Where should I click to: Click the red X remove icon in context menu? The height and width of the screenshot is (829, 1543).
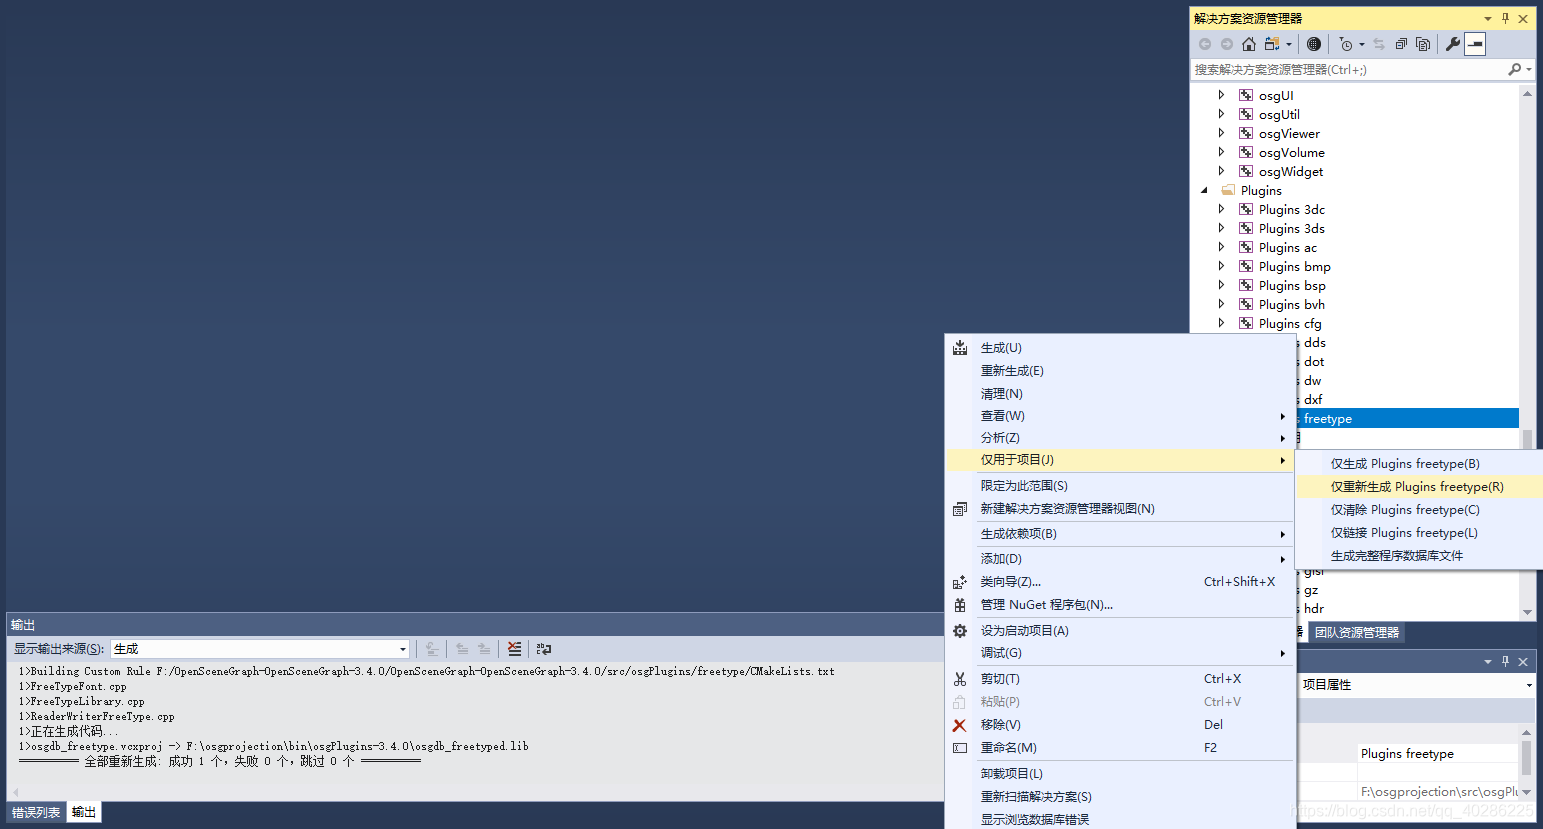(960, 725)
